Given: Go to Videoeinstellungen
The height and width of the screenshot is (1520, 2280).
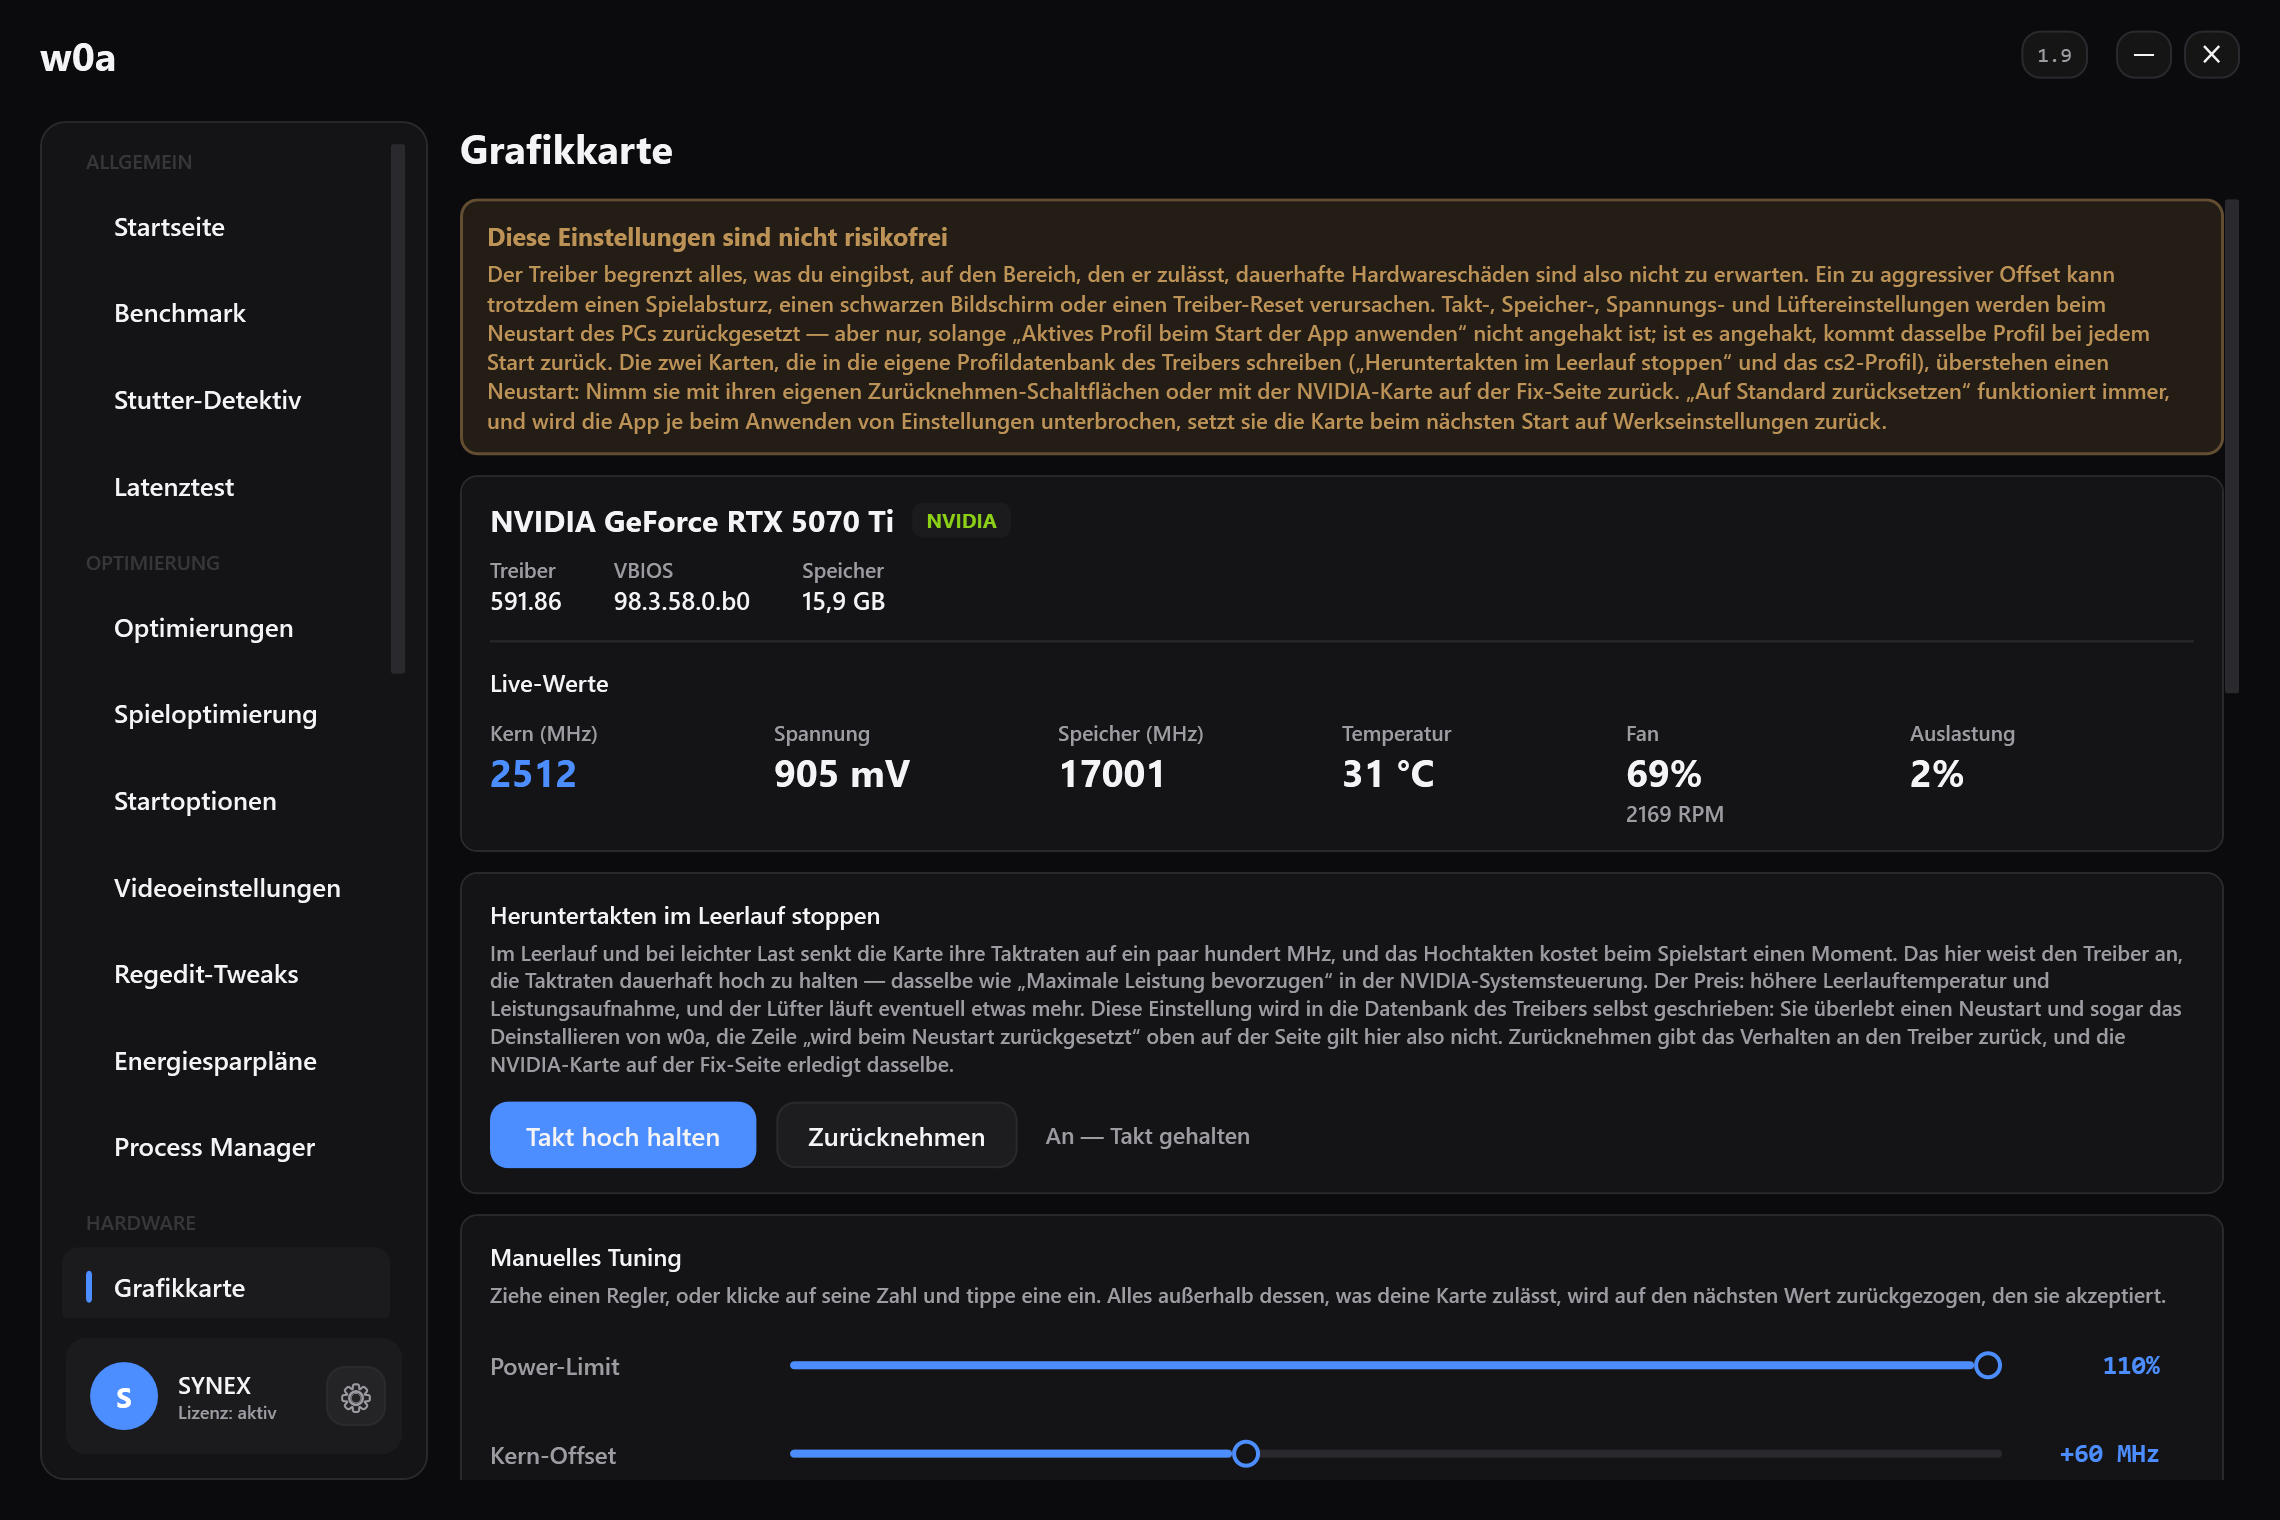Looking at the screenshot, I should pyautogui.click(x=226, y=888).
